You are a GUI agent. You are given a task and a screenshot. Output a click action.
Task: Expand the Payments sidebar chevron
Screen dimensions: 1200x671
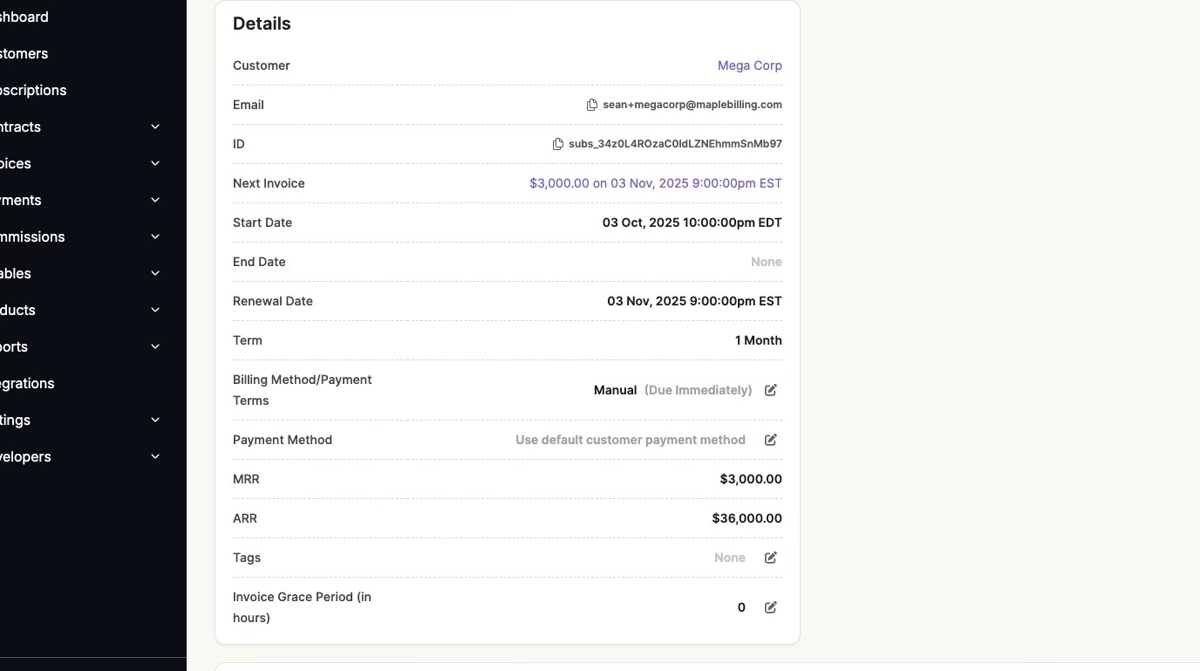click(x=155, y=200)
